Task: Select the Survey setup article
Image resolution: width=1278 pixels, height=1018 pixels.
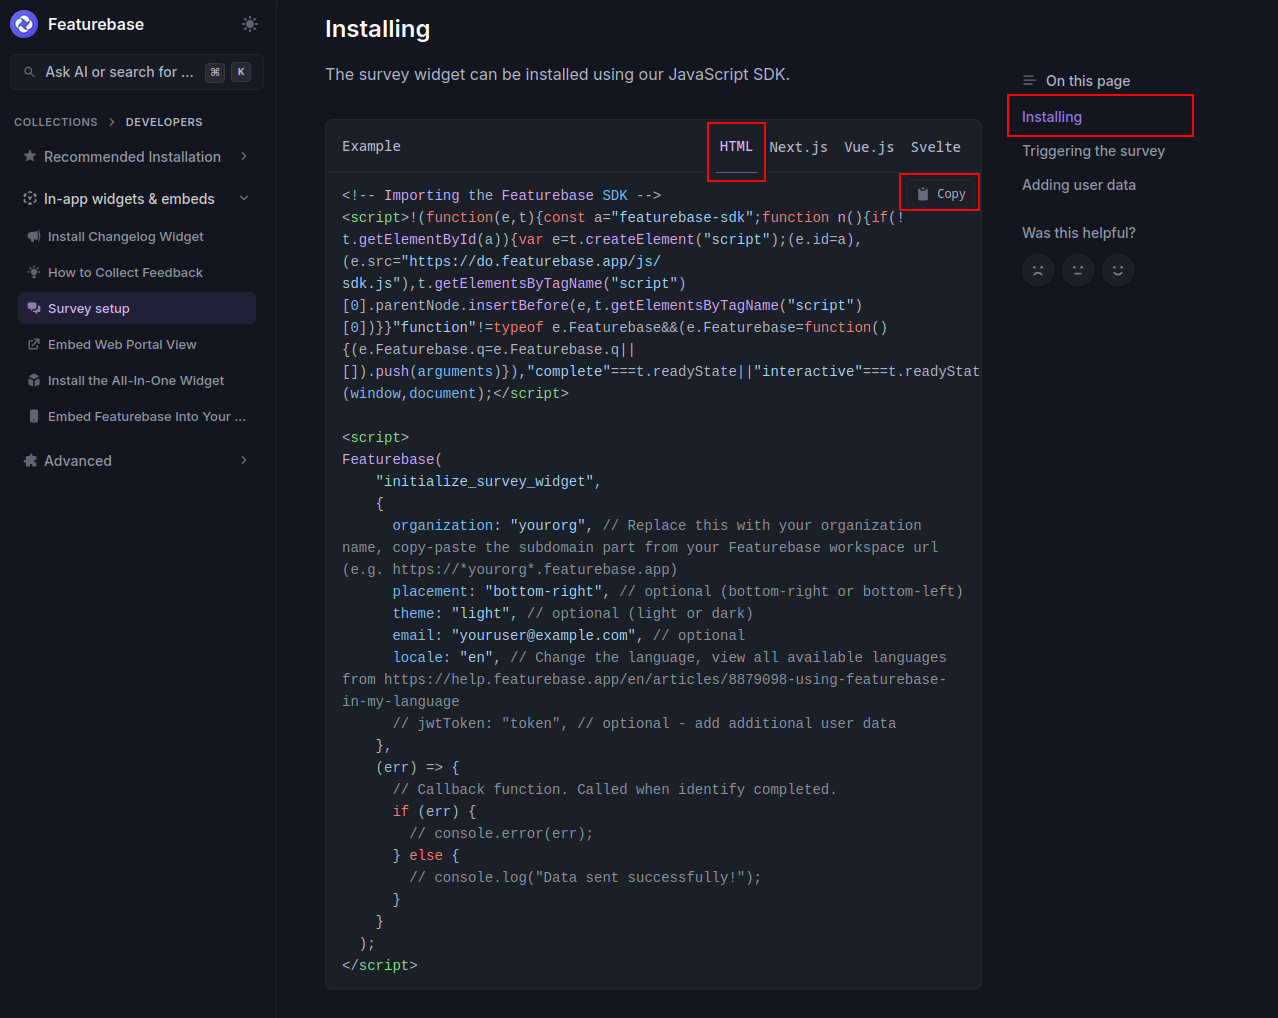Action: [137, 308]
